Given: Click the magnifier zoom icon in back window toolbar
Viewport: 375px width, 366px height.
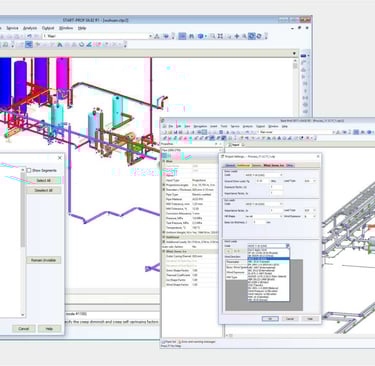Looking at the screenshot, I should tap(212, 36).
